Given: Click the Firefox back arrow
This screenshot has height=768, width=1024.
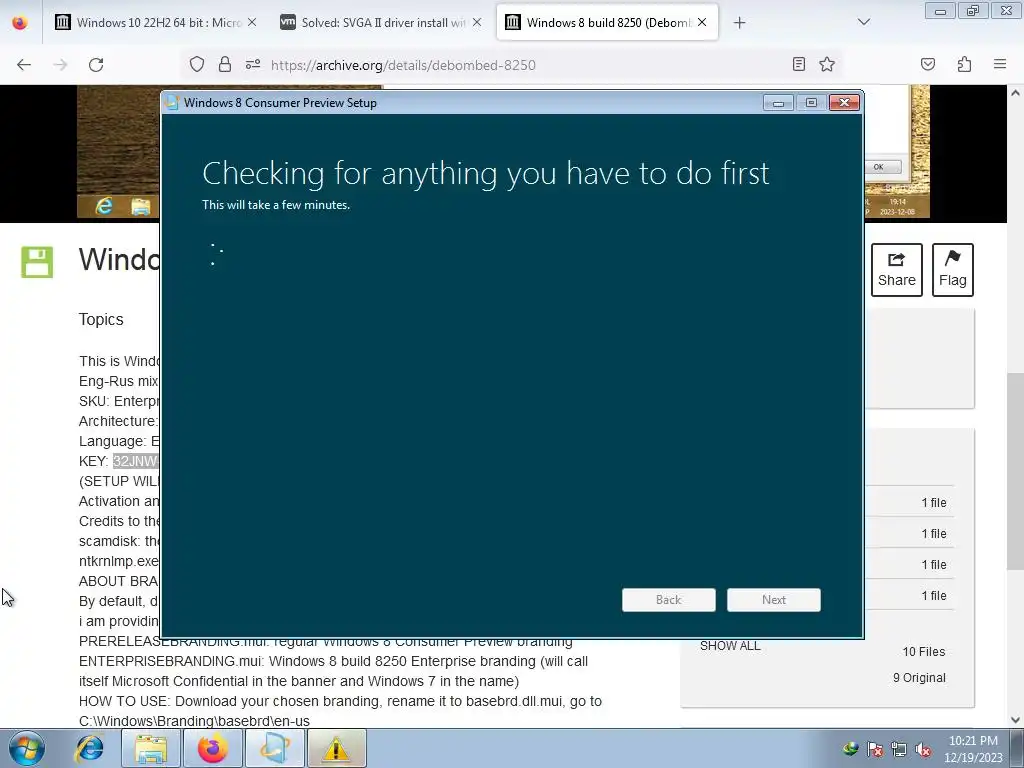Looking at the screenshot, I should [x=24, y=65].
